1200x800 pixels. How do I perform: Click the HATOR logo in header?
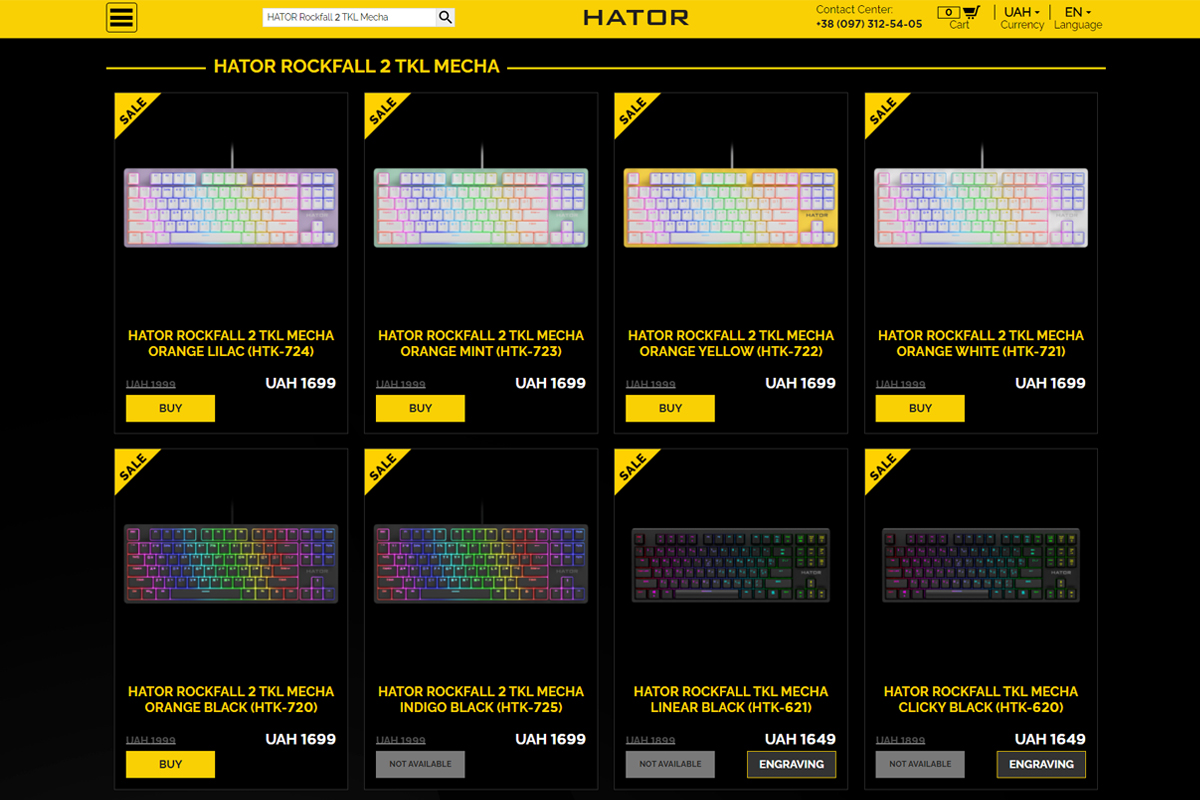pos(636,18)
